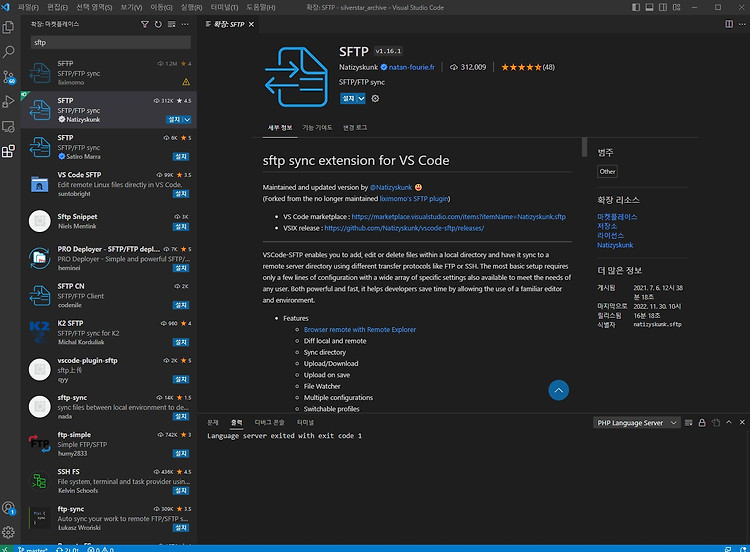Open the Explorer view in activity bar
This screenshot has height=552, width=750.
[x=8, y=27]
